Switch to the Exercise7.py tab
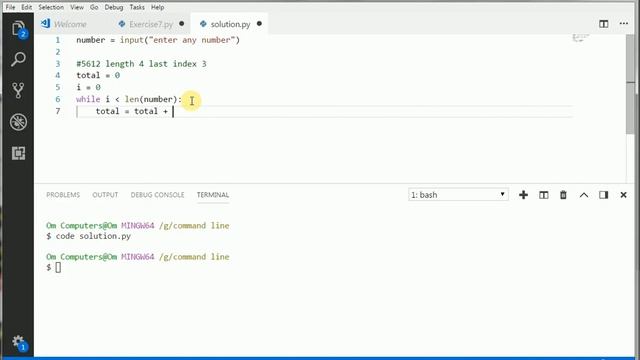This screenshot has width=640, height=360. (151, 24)
